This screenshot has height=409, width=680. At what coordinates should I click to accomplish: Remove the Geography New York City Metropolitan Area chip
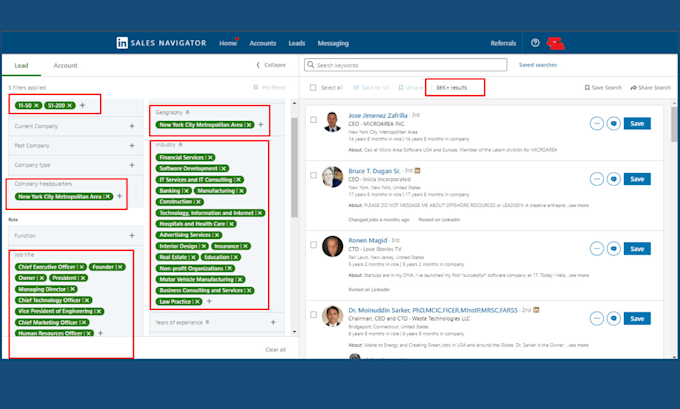(x=249, y=125)
